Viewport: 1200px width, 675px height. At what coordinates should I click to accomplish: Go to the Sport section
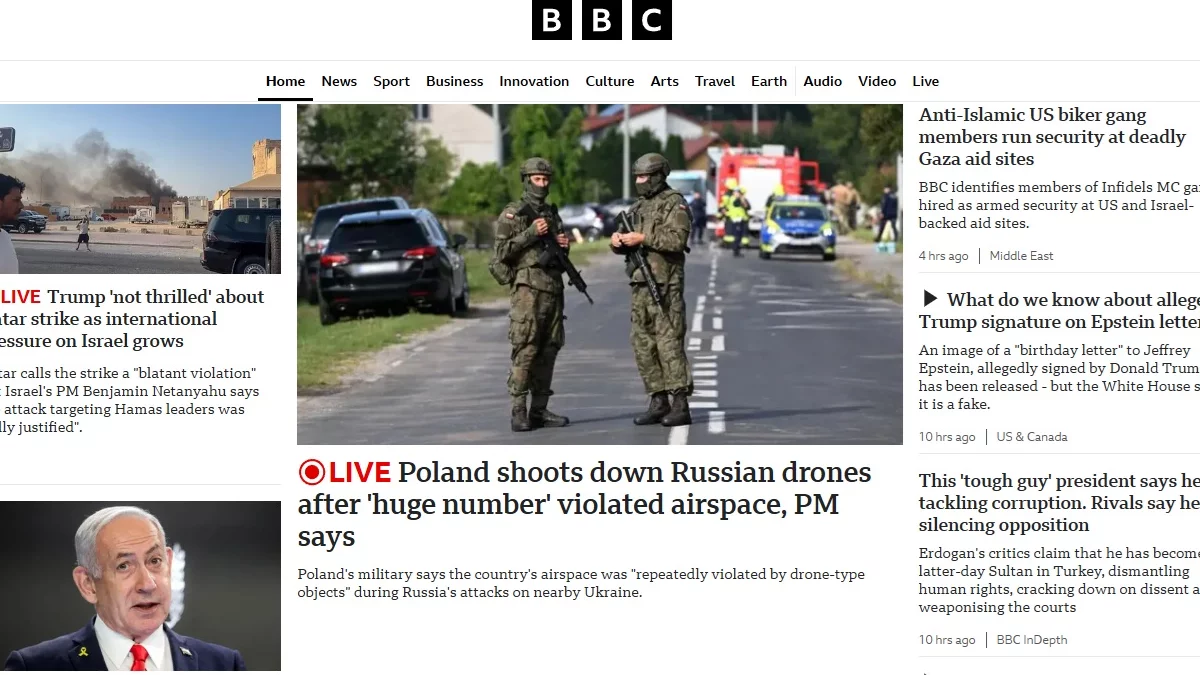pos(391,81)
